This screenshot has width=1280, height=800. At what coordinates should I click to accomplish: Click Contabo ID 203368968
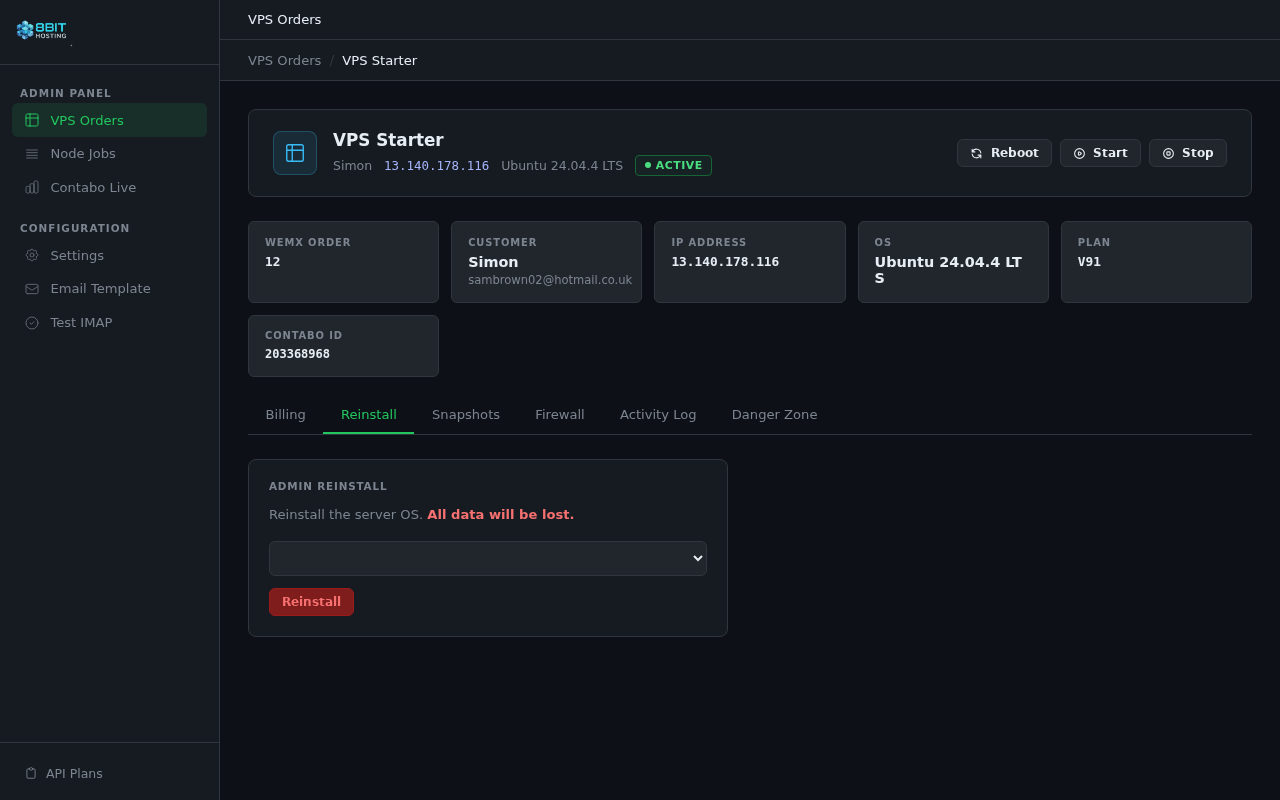(x=297, y=354)
